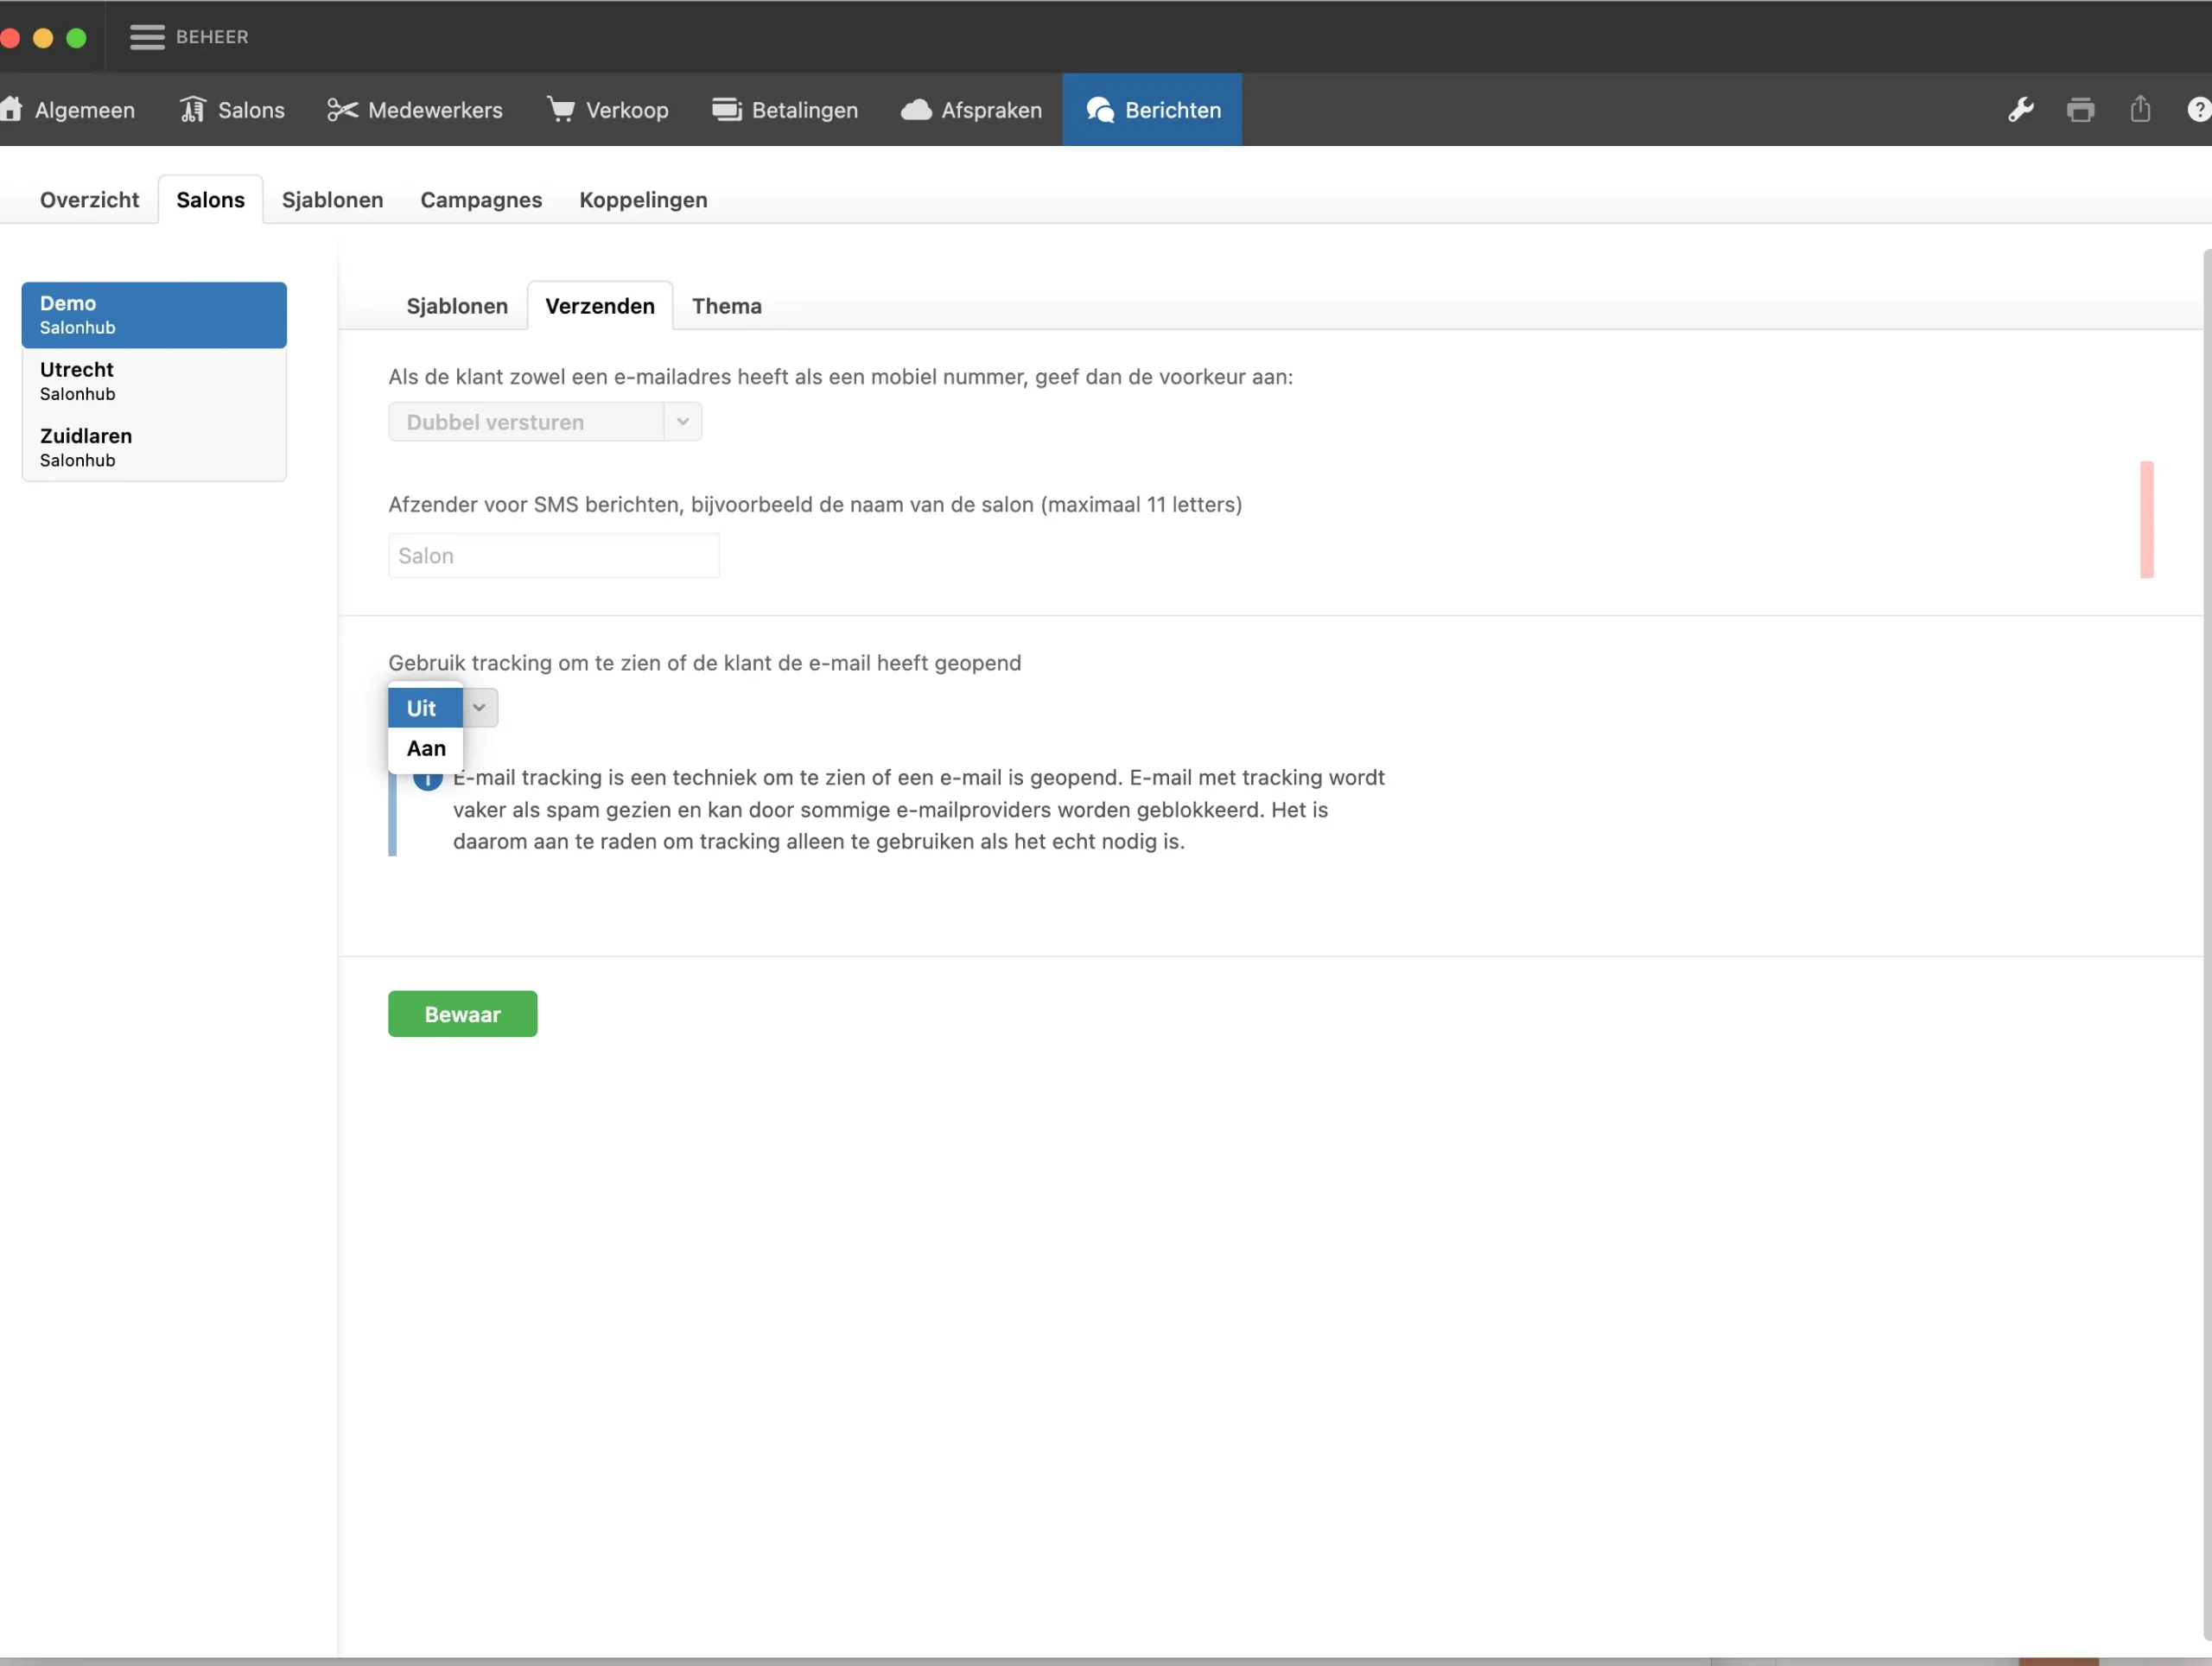Open Afspraken cloud section
This screenshot has width=2212, height=1666.
coord(971,110)
